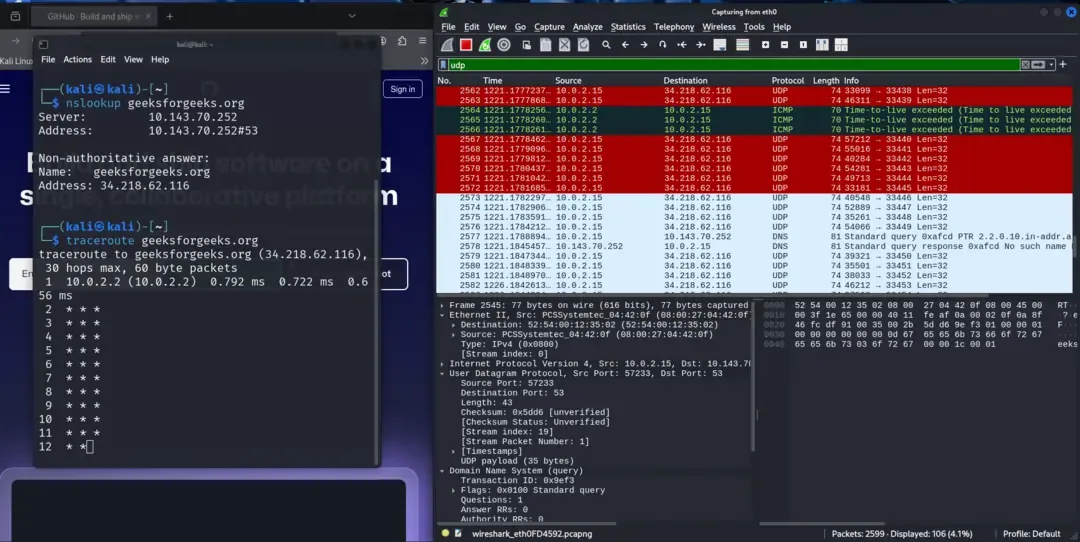Open the browser extensions puzzle icon
Image resolution: width=1080 pixels, height=542 pixels.
[402, 41]
